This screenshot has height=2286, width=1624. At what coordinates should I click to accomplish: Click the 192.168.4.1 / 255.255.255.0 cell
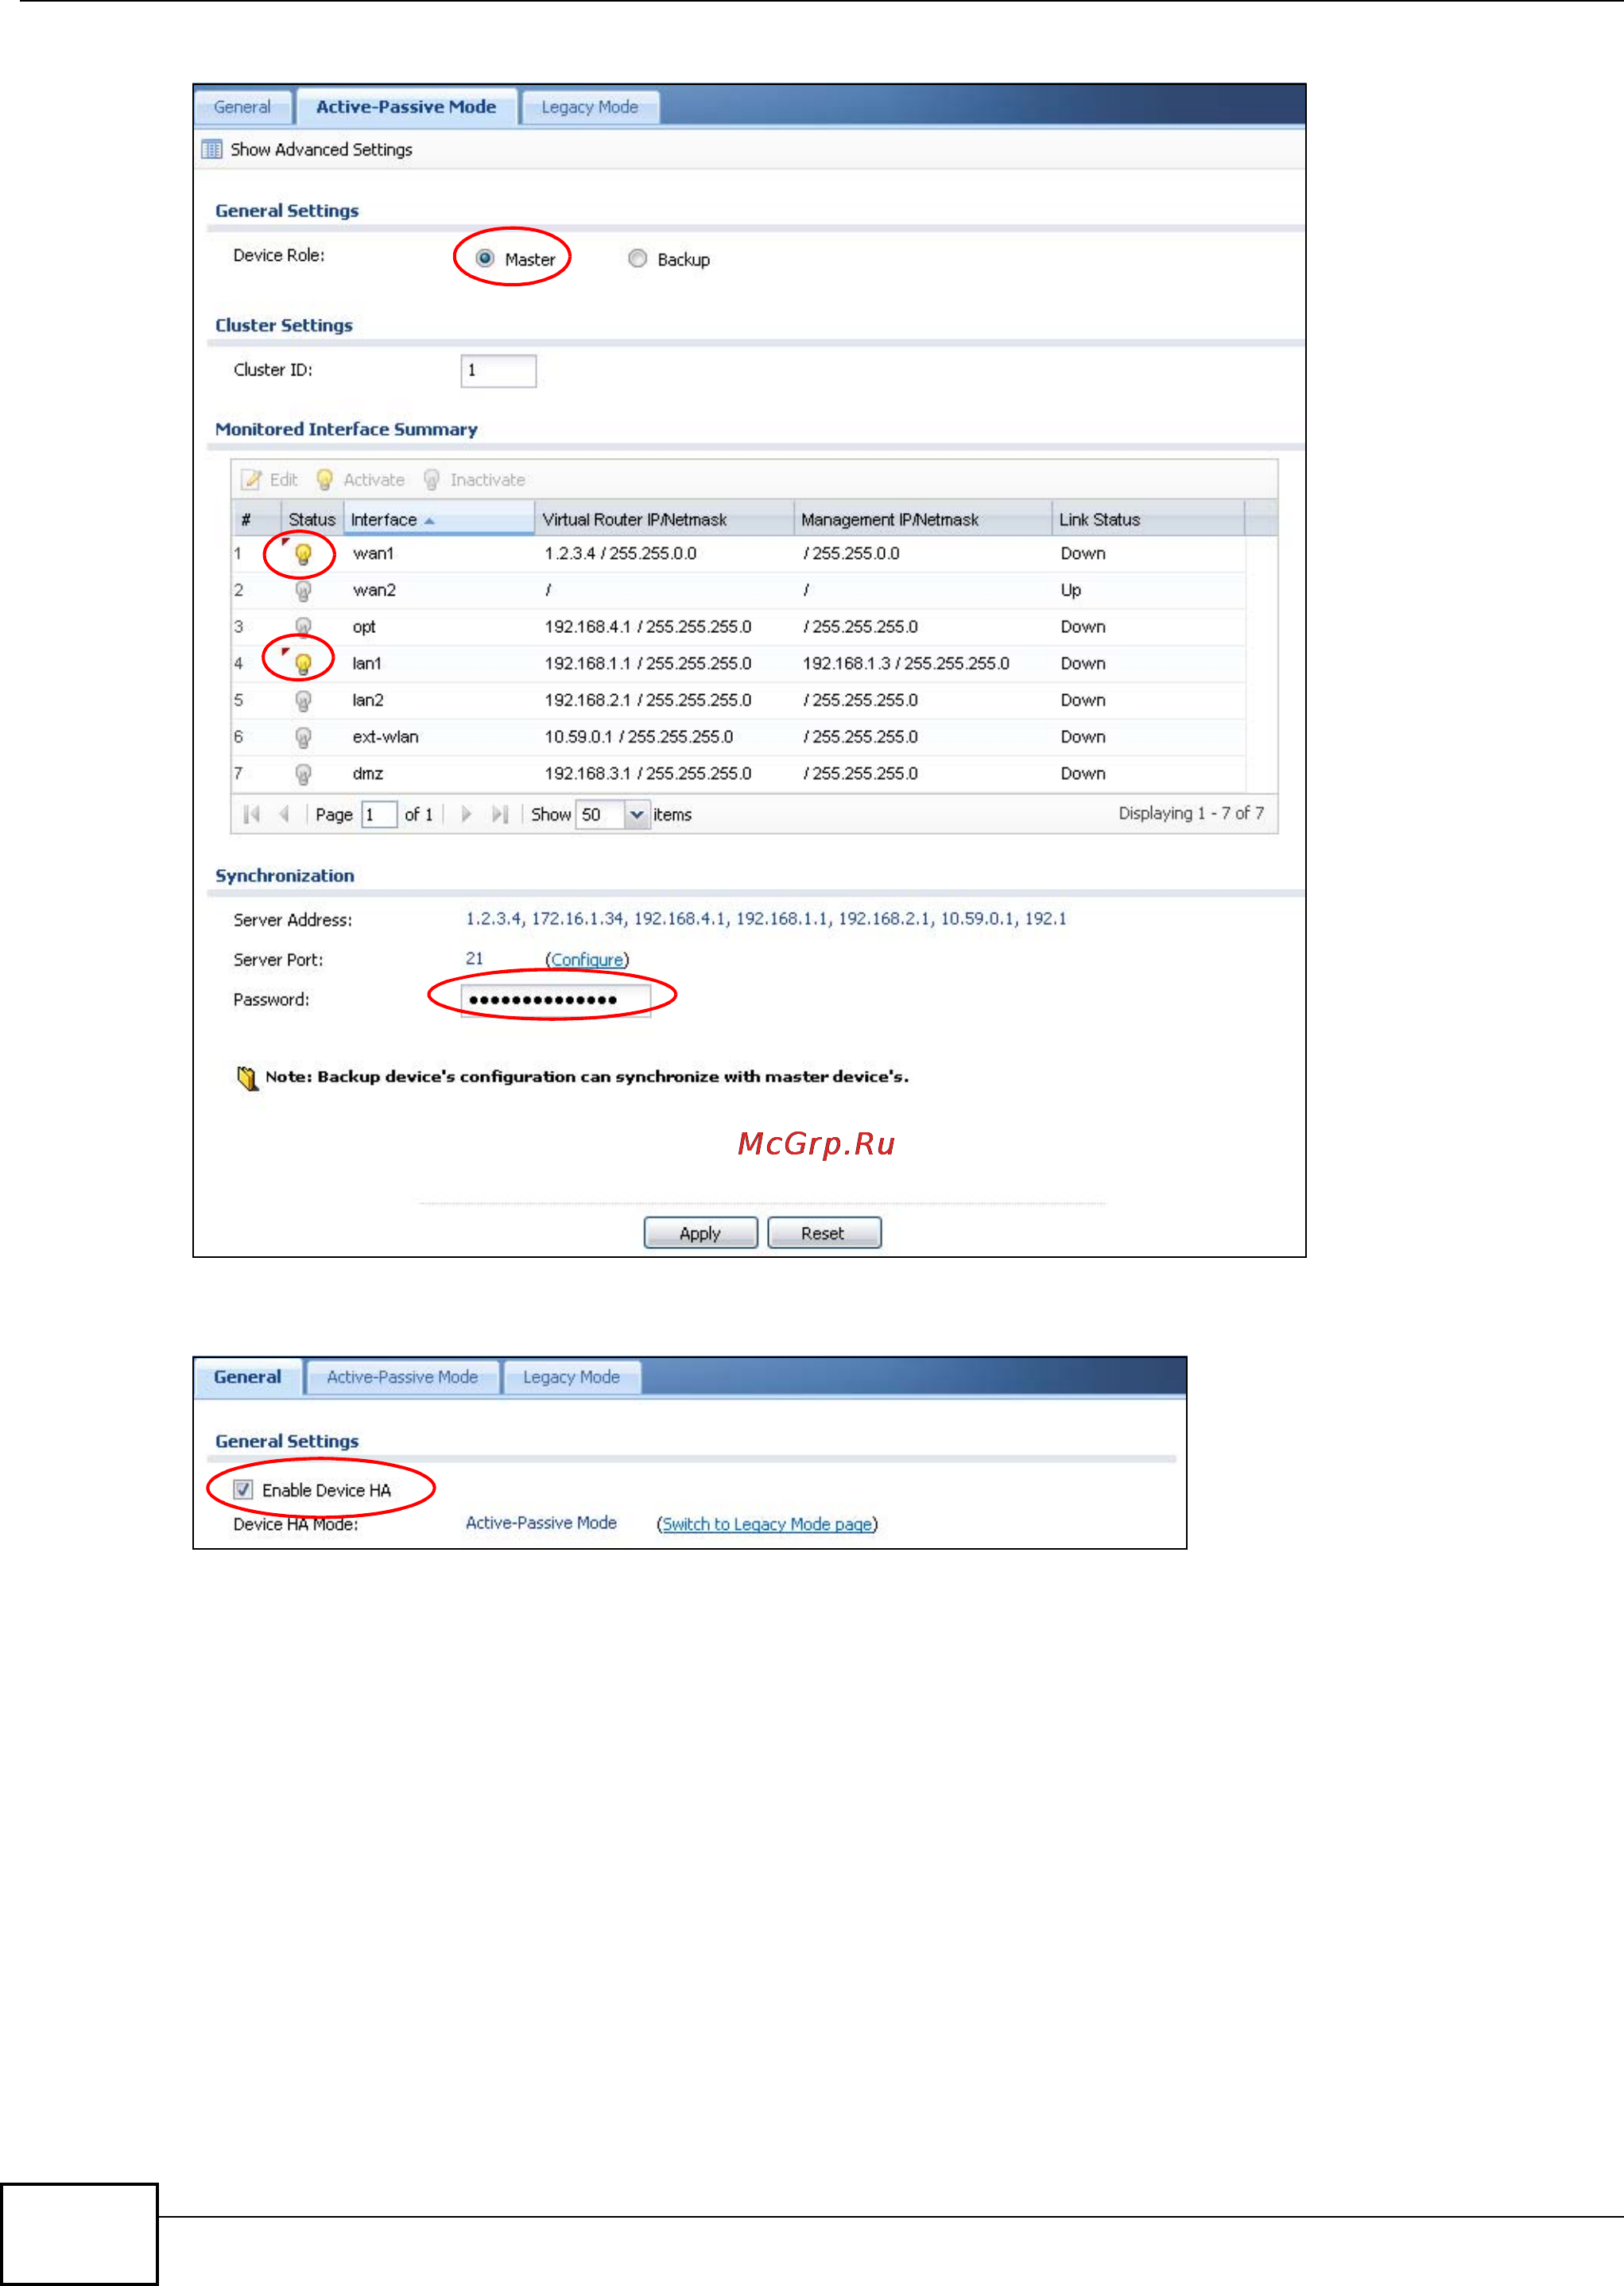point(648,627)
